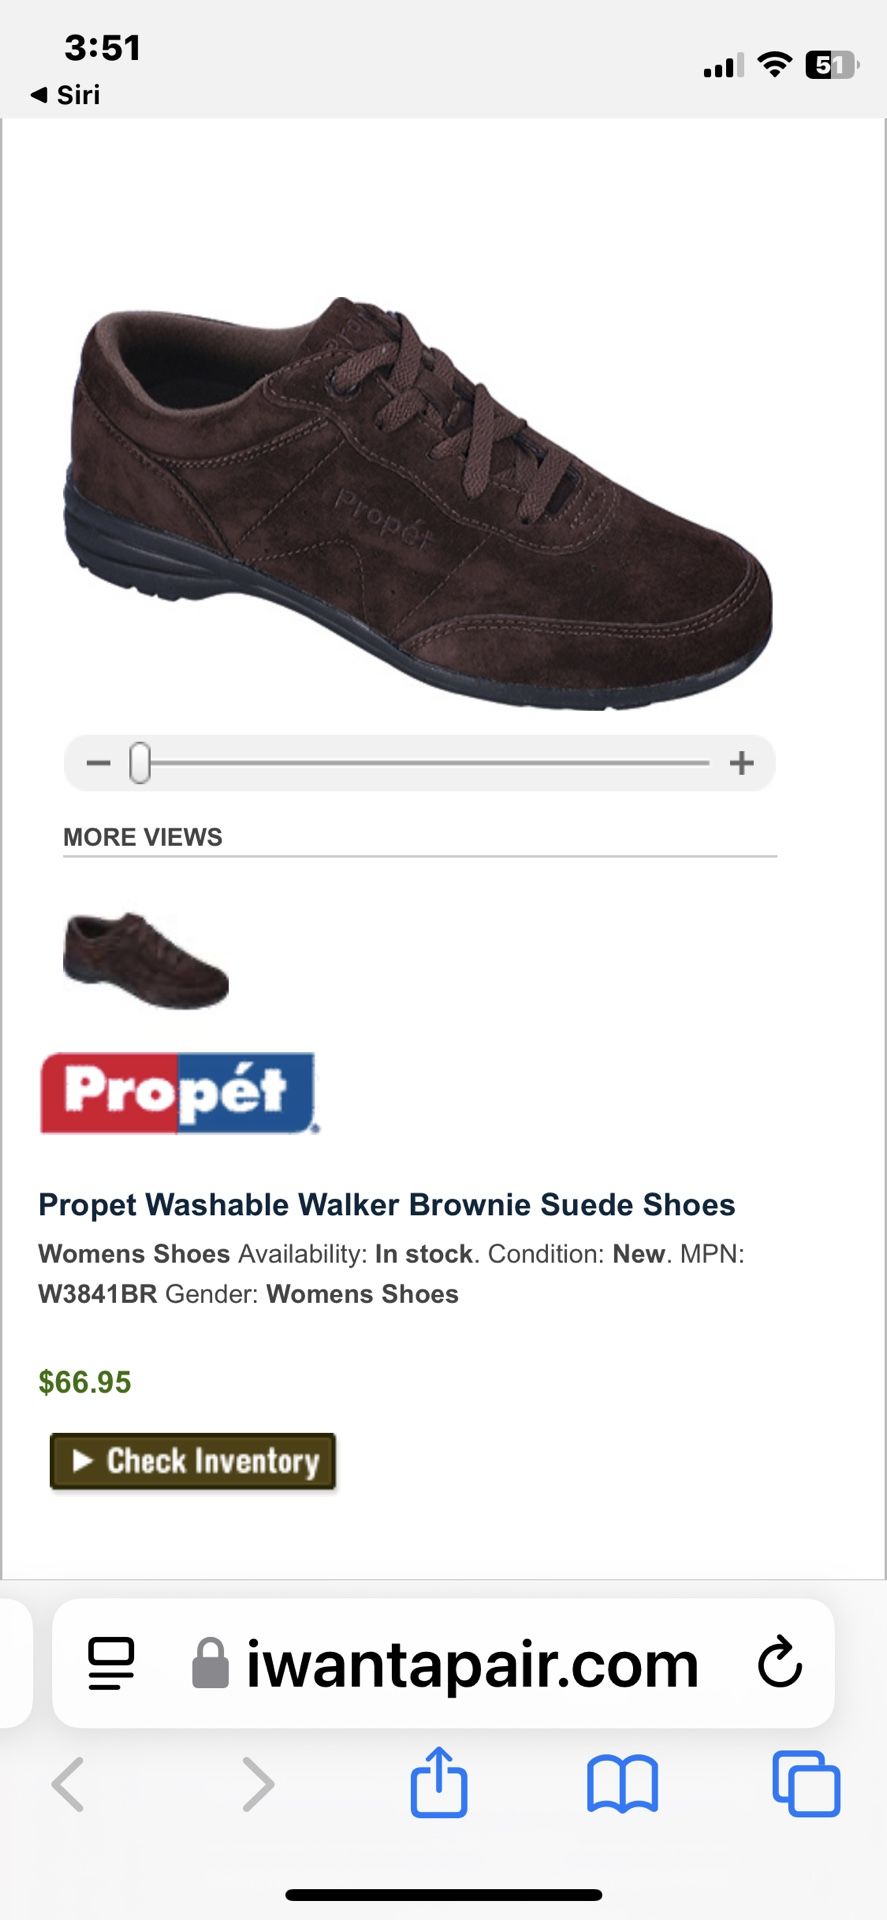Image resolution: width=887 pixels, height=1920 pixels.
Task: Zoom out with the minus icon
Action: 98,763
